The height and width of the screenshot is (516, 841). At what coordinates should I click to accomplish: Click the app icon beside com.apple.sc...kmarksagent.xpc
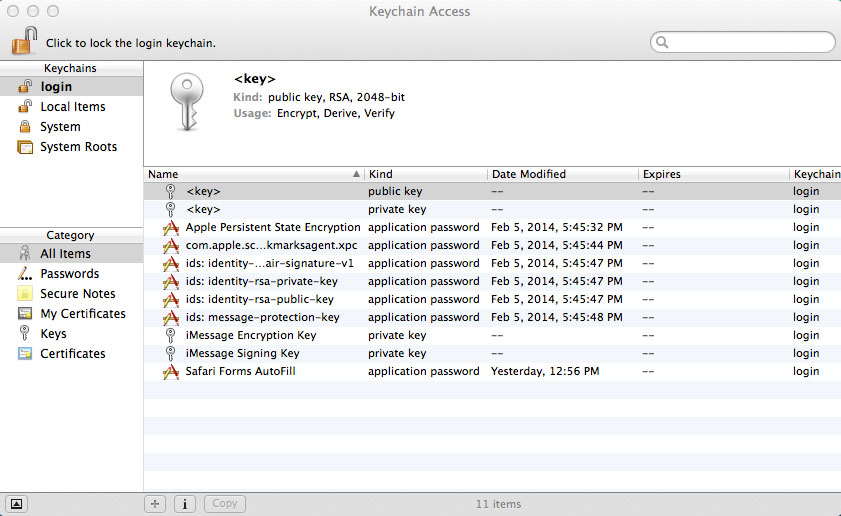[171, 246]
